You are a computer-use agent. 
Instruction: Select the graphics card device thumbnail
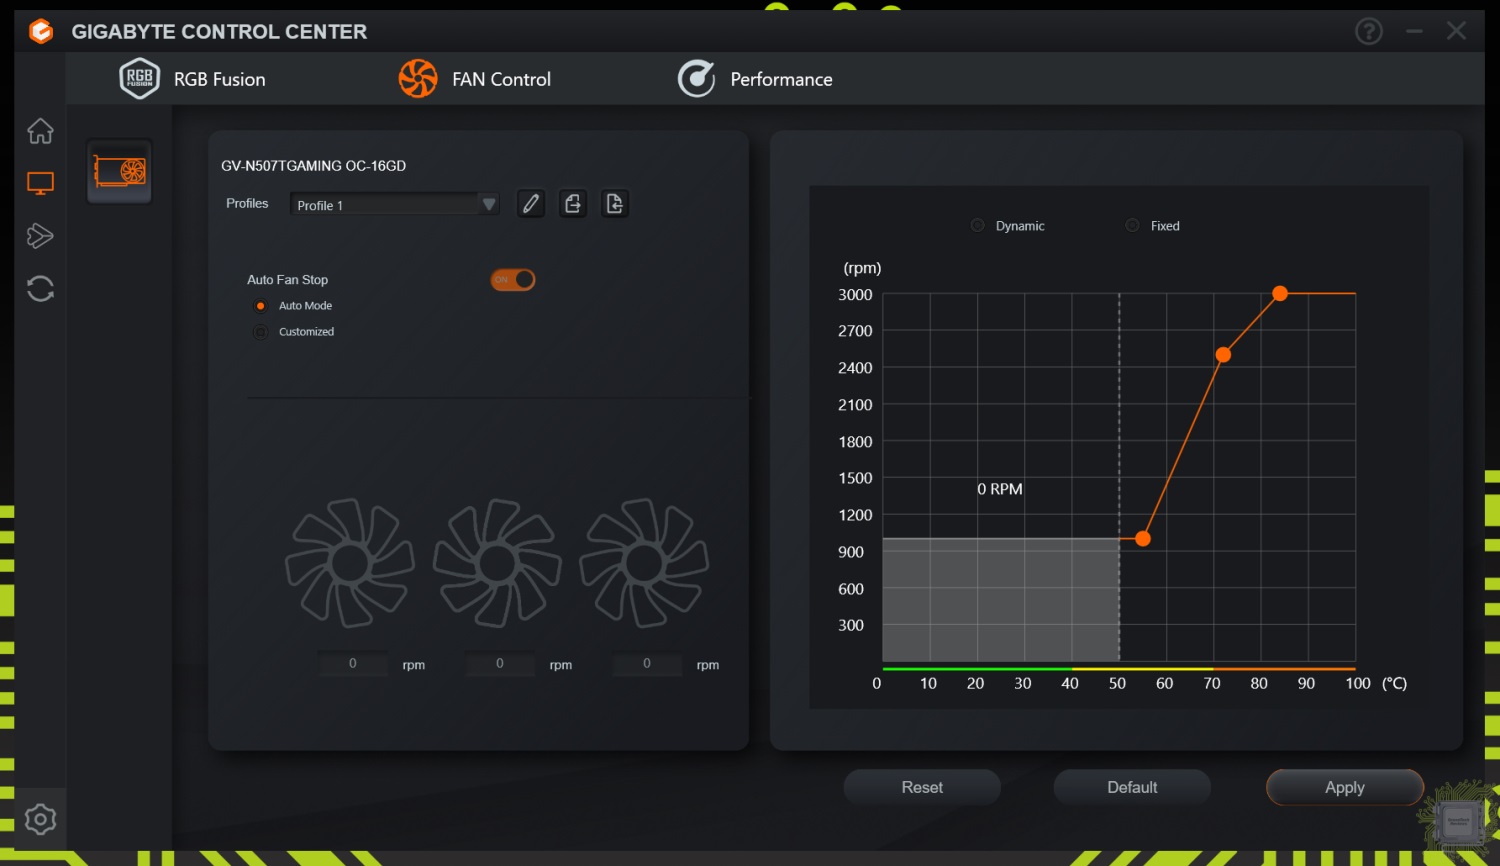[120, 172]
